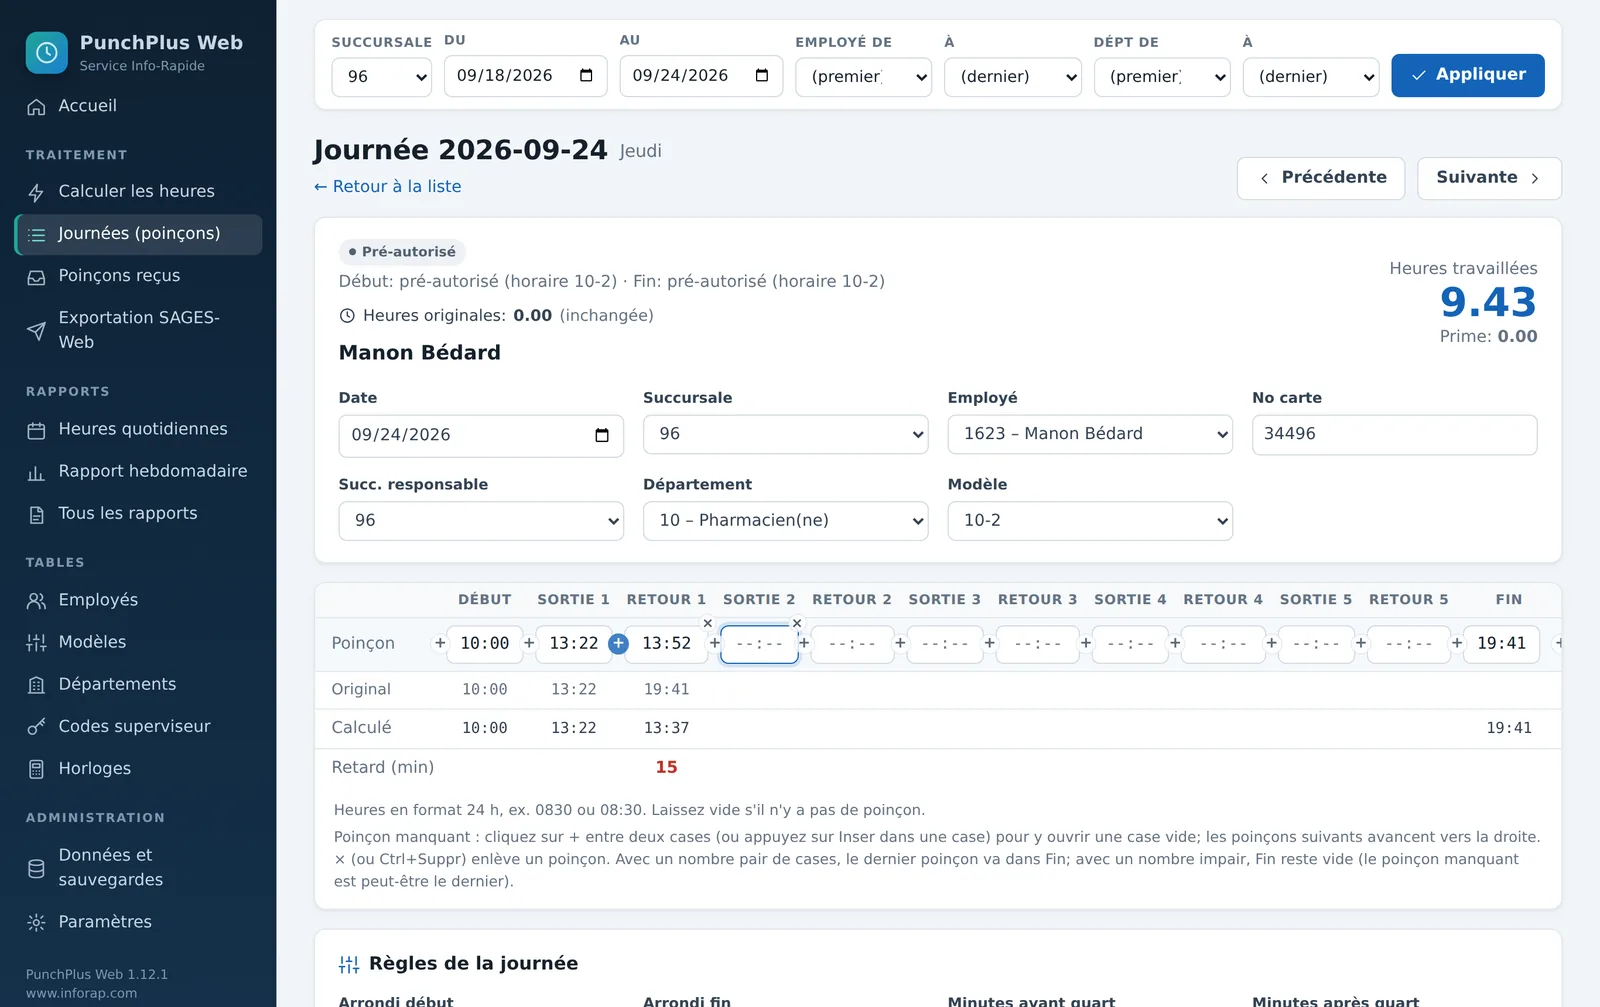Image resolution: width=1600 pixels, height=1007 pixels.
Task: Click the Règles de la journée sliders icon
Action: (x=349, y=964)
